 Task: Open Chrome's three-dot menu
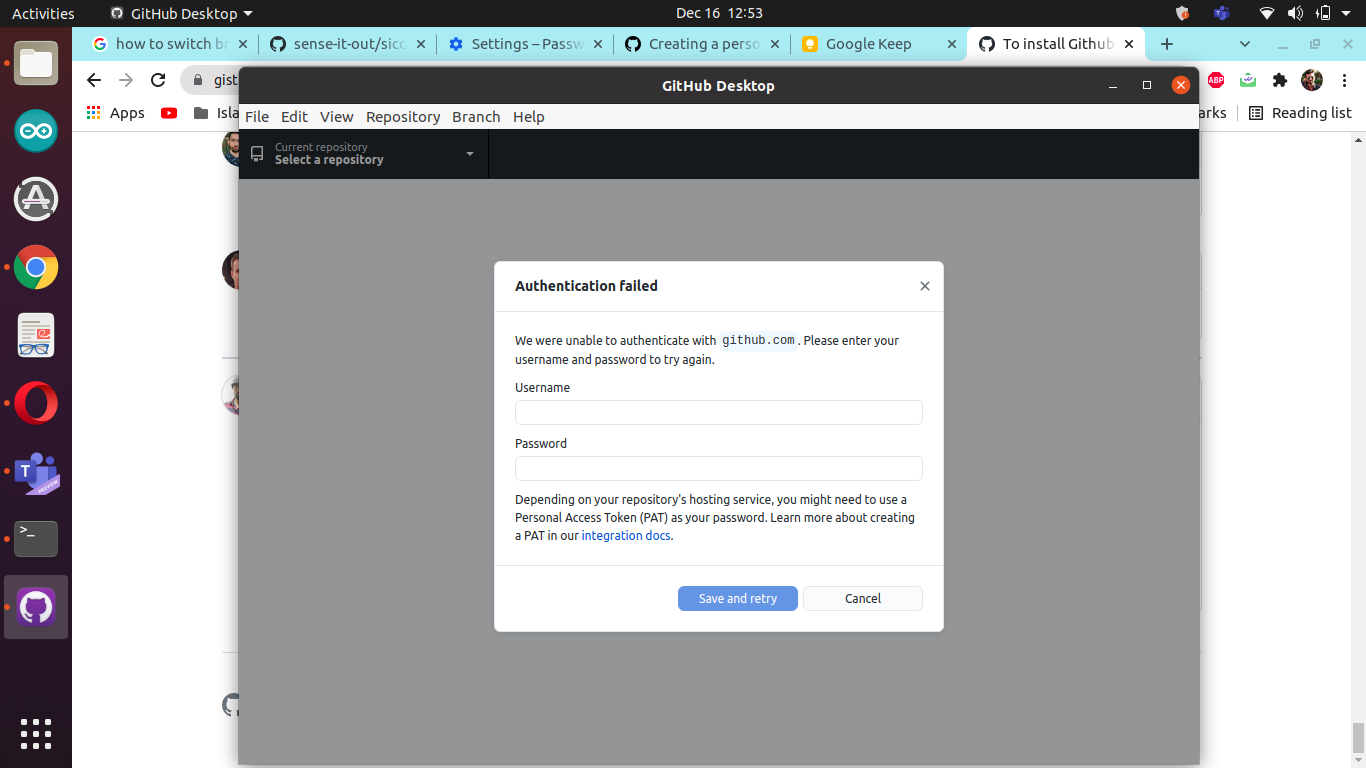1345,80
